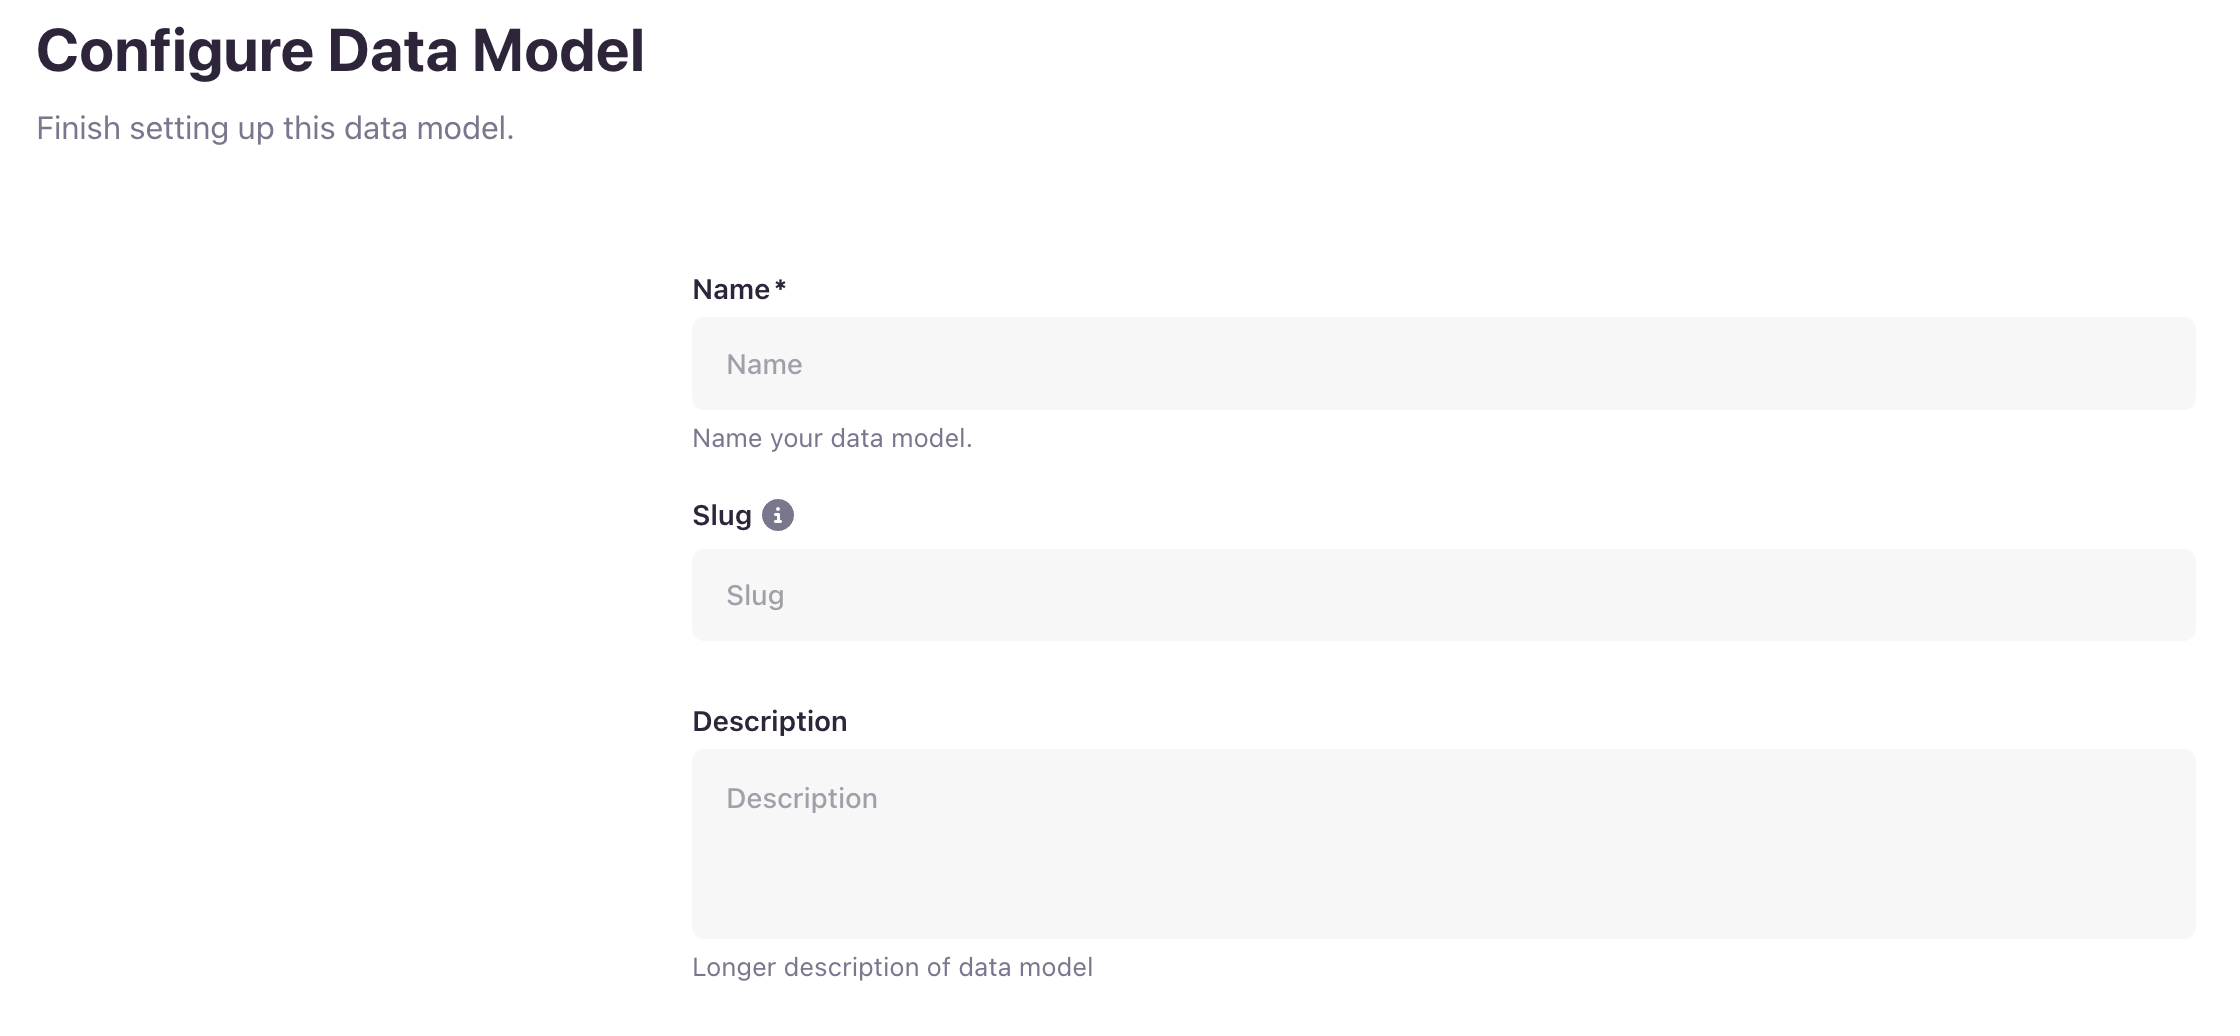Click the "Configure Data Model" page heading

tap(340, 51)
